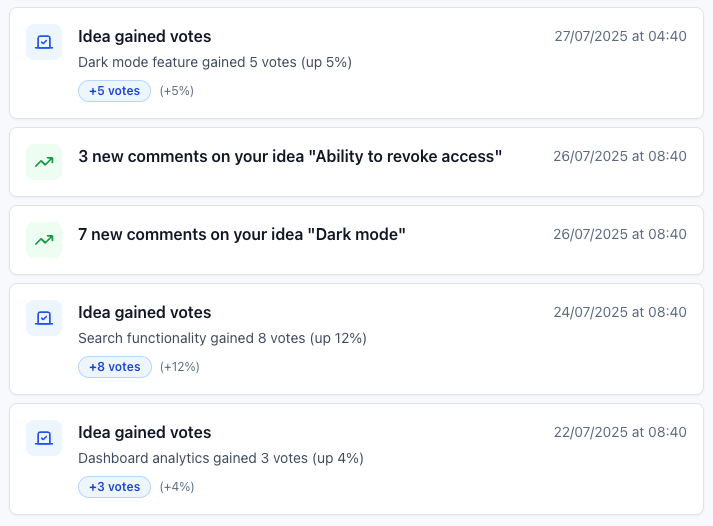This screenshot has width=713, height=526.
Task: Open "7 new comments" Dark mode notification
Action: [x=242, y=234]
